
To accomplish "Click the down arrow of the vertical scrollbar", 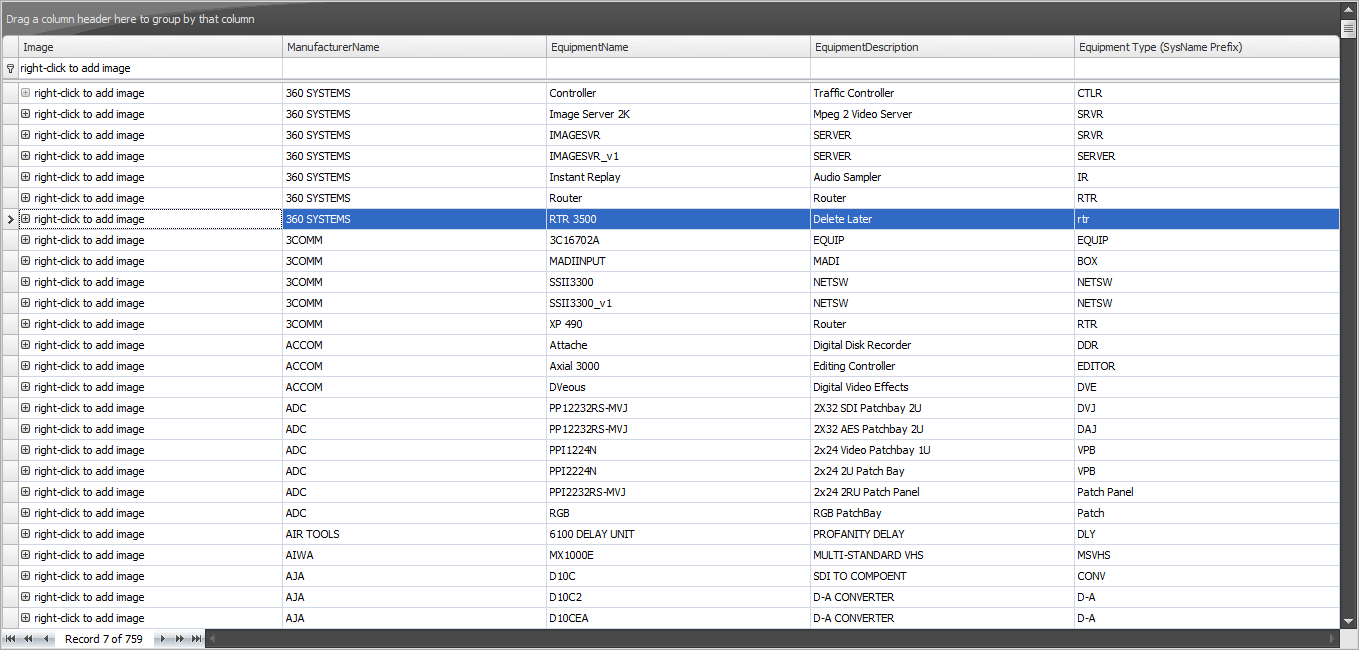I will pyautogui.click(x=1348, y=621).
